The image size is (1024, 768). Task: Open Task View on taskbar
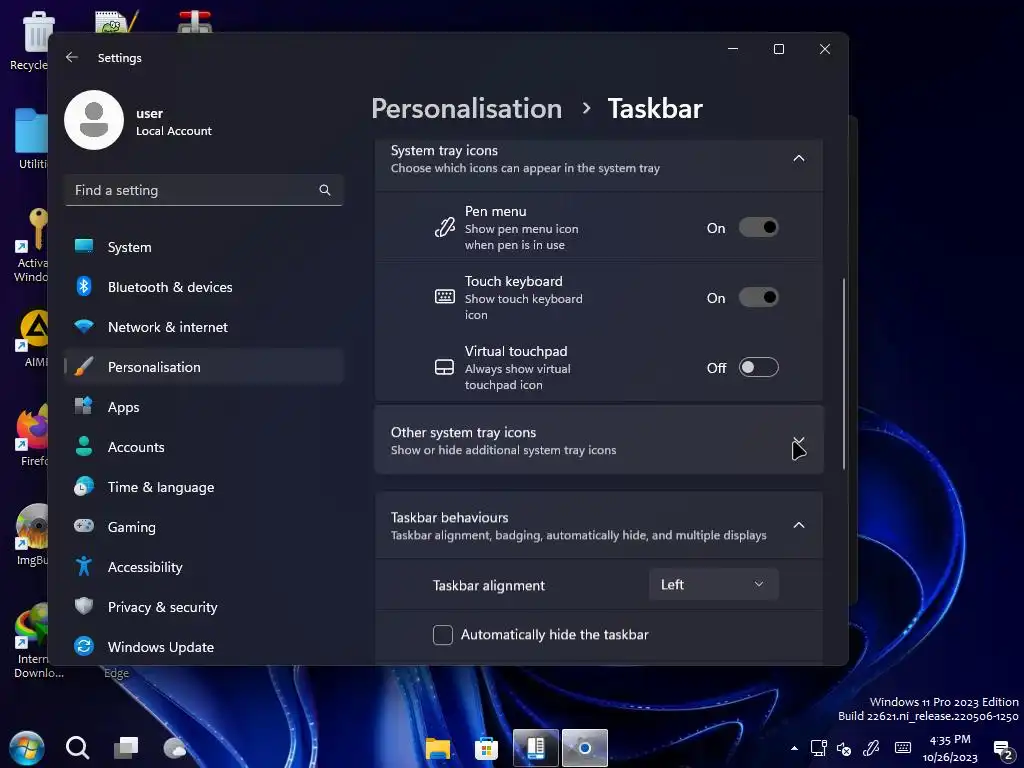125,748
